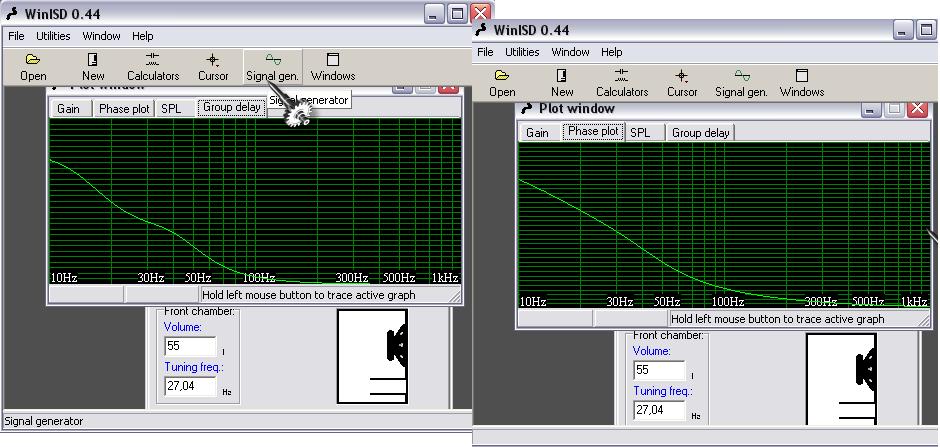940x447 pixels.
Task: Click Volume field in left window front chamber
Action: pyautogui.click(x=190, y=346)
